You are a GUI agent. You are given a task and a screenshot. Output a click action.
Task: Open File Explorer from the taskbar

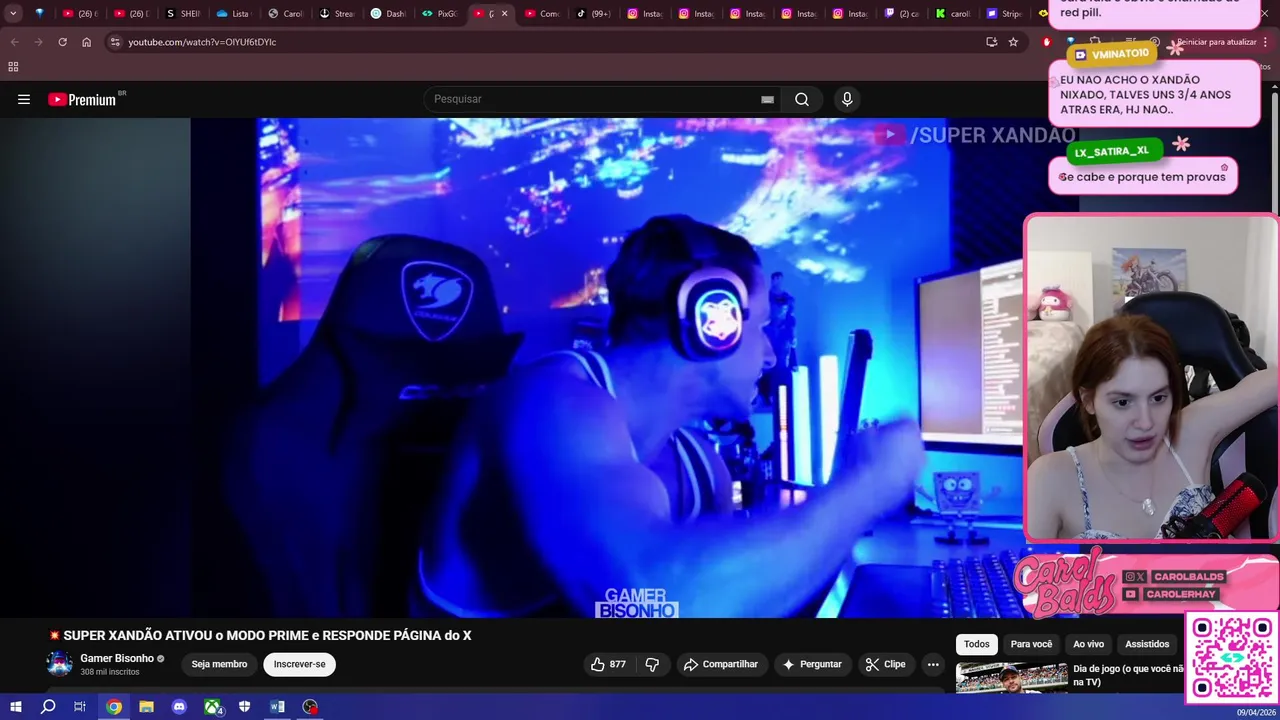click(146, 706)
